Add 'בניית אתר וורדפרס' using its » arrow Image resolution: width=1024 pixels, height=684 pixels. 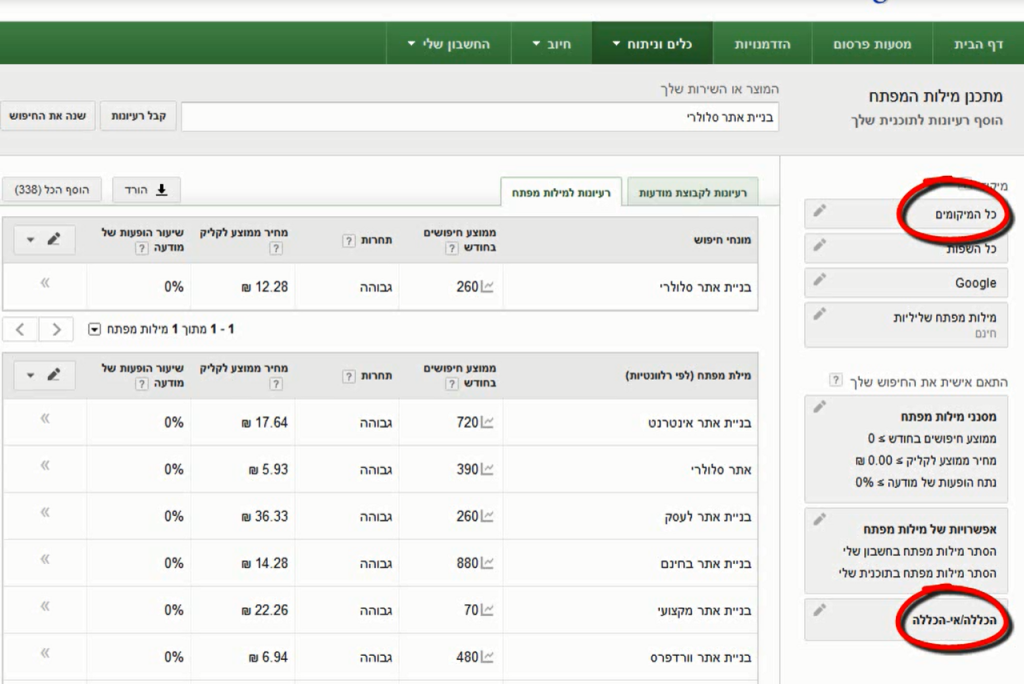pyautogui.click(x=45, y=653)
